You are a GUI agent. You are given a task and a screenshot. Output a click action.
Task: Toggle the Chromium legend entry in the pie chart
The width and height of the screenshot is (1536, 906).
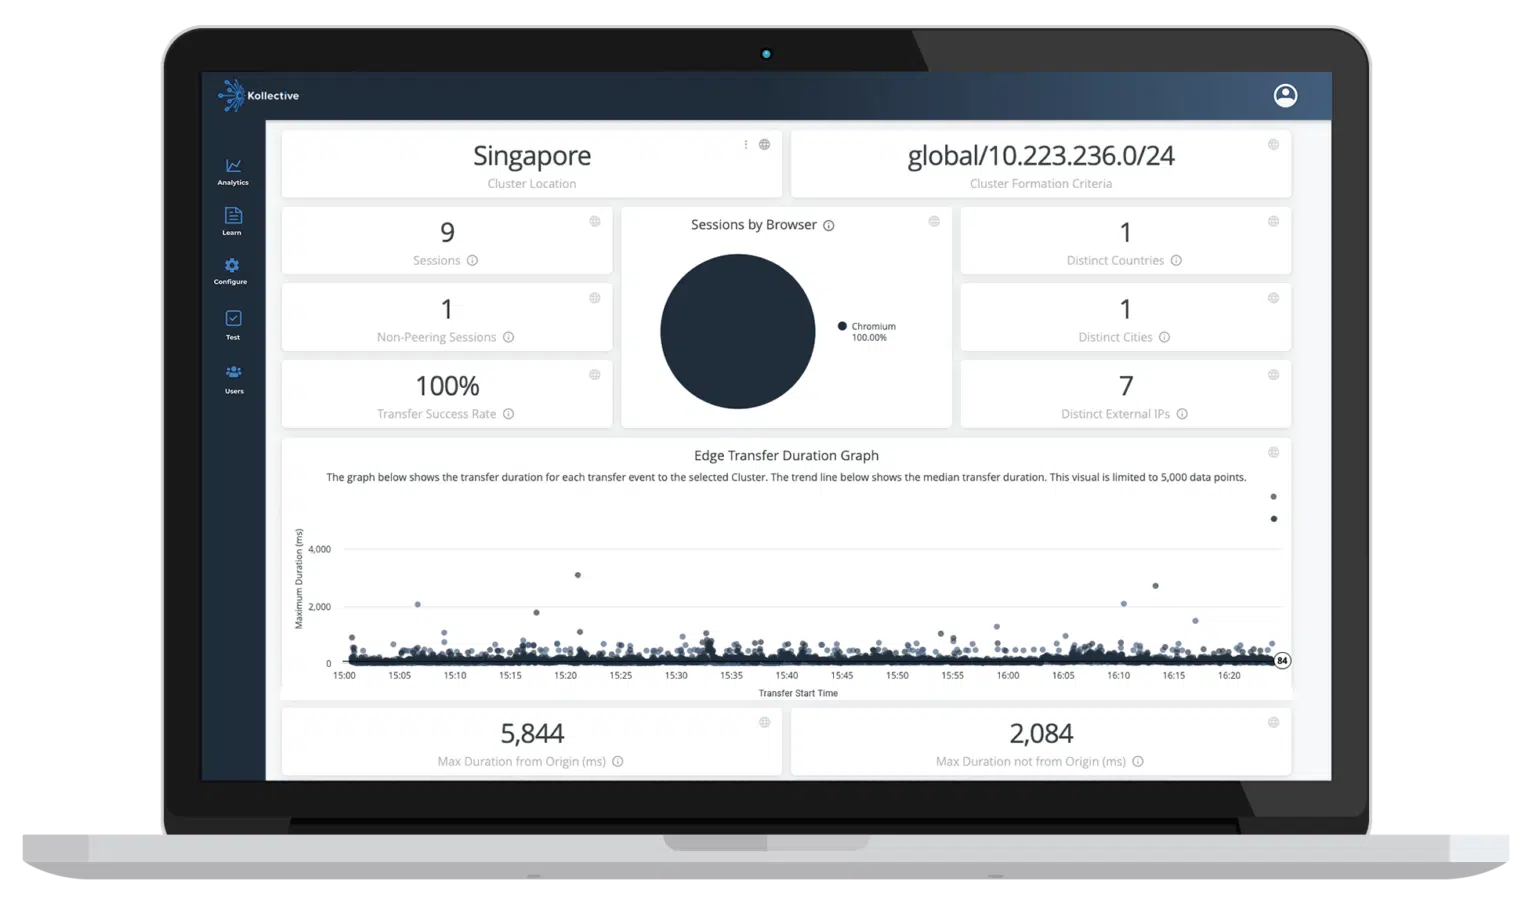(868, 331)
